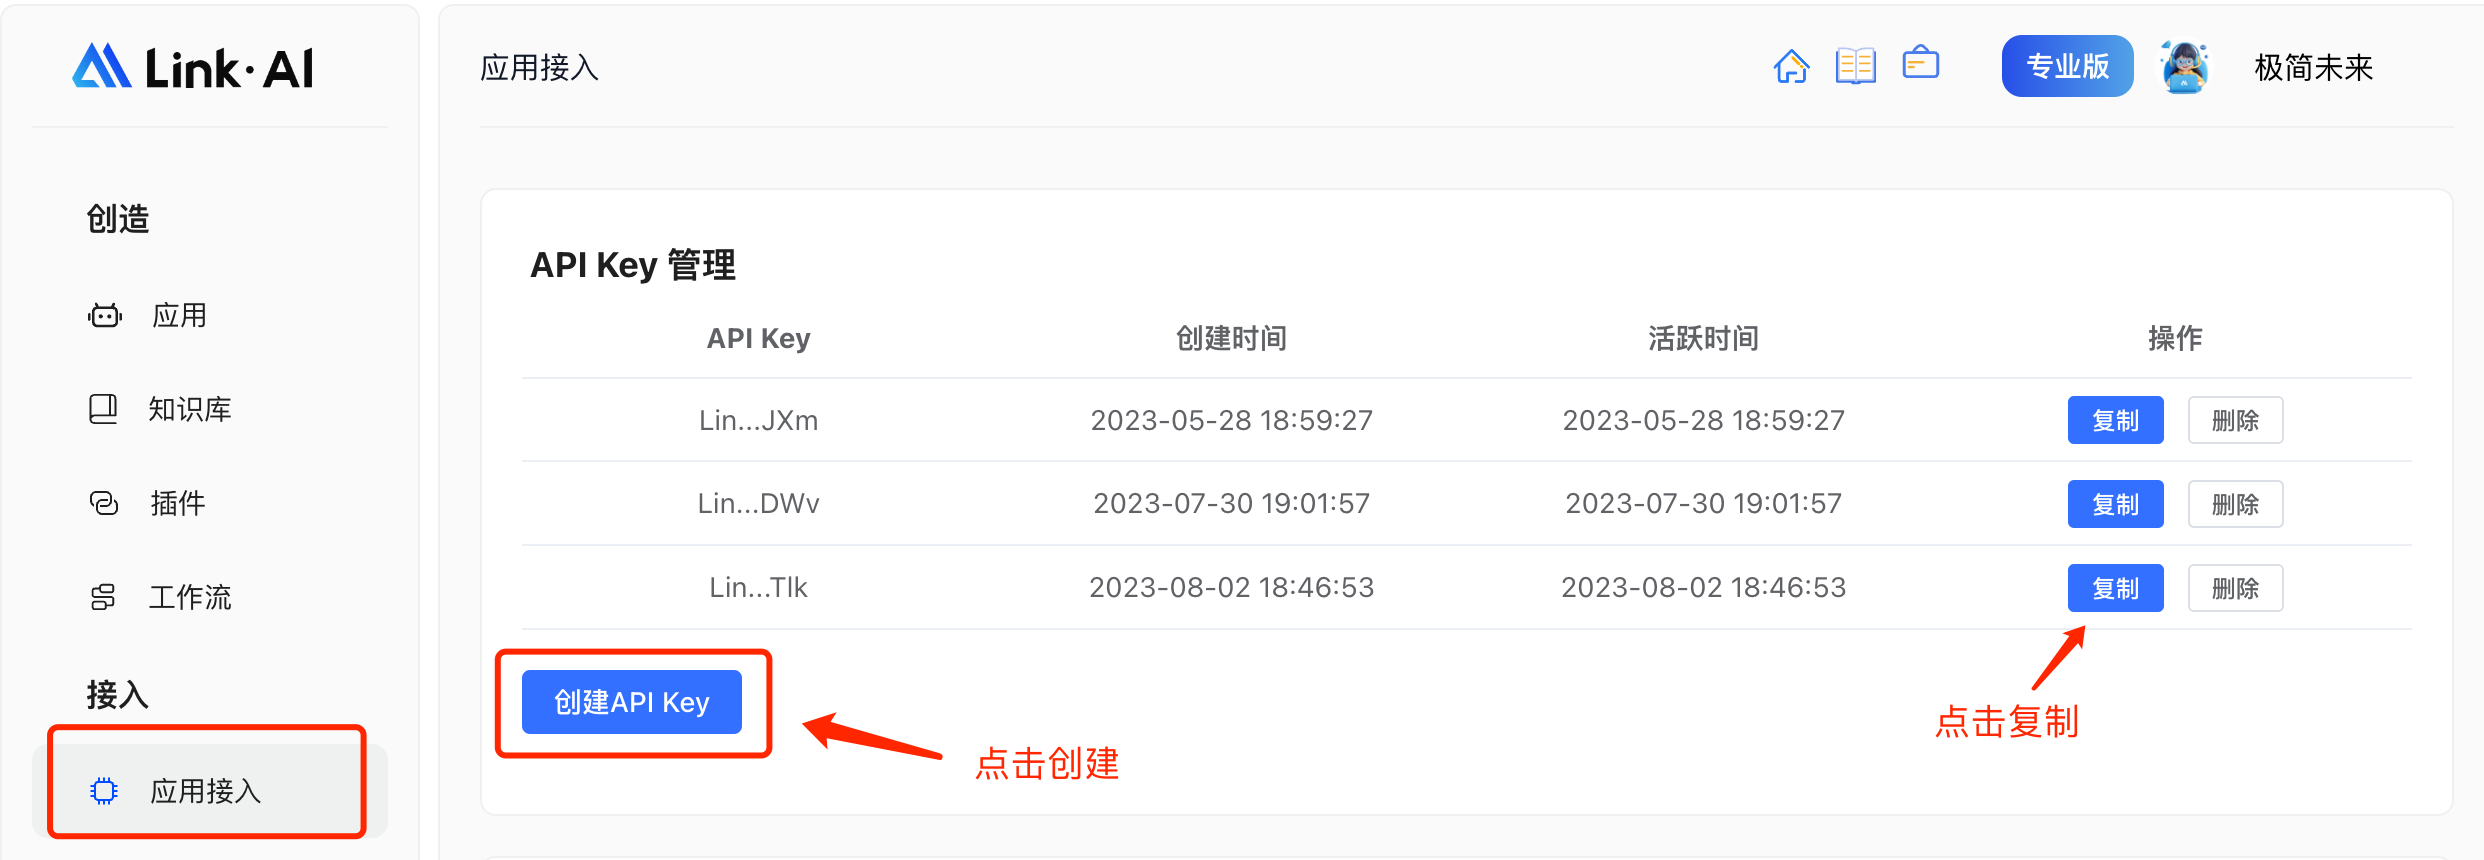Click the 极简未来 username
2484x860 pixels.
click(x=2313, y=67)
